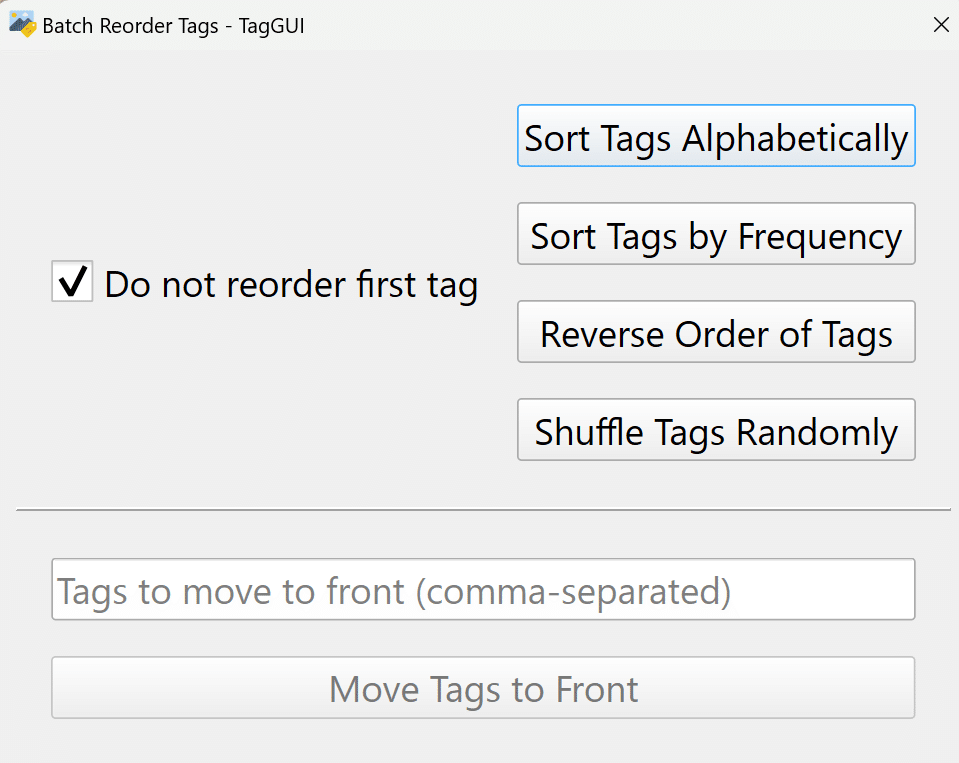Click the 'Do not reorder first tag' label
The height and width of the screenshot is (763, 959).
(291, 284)
